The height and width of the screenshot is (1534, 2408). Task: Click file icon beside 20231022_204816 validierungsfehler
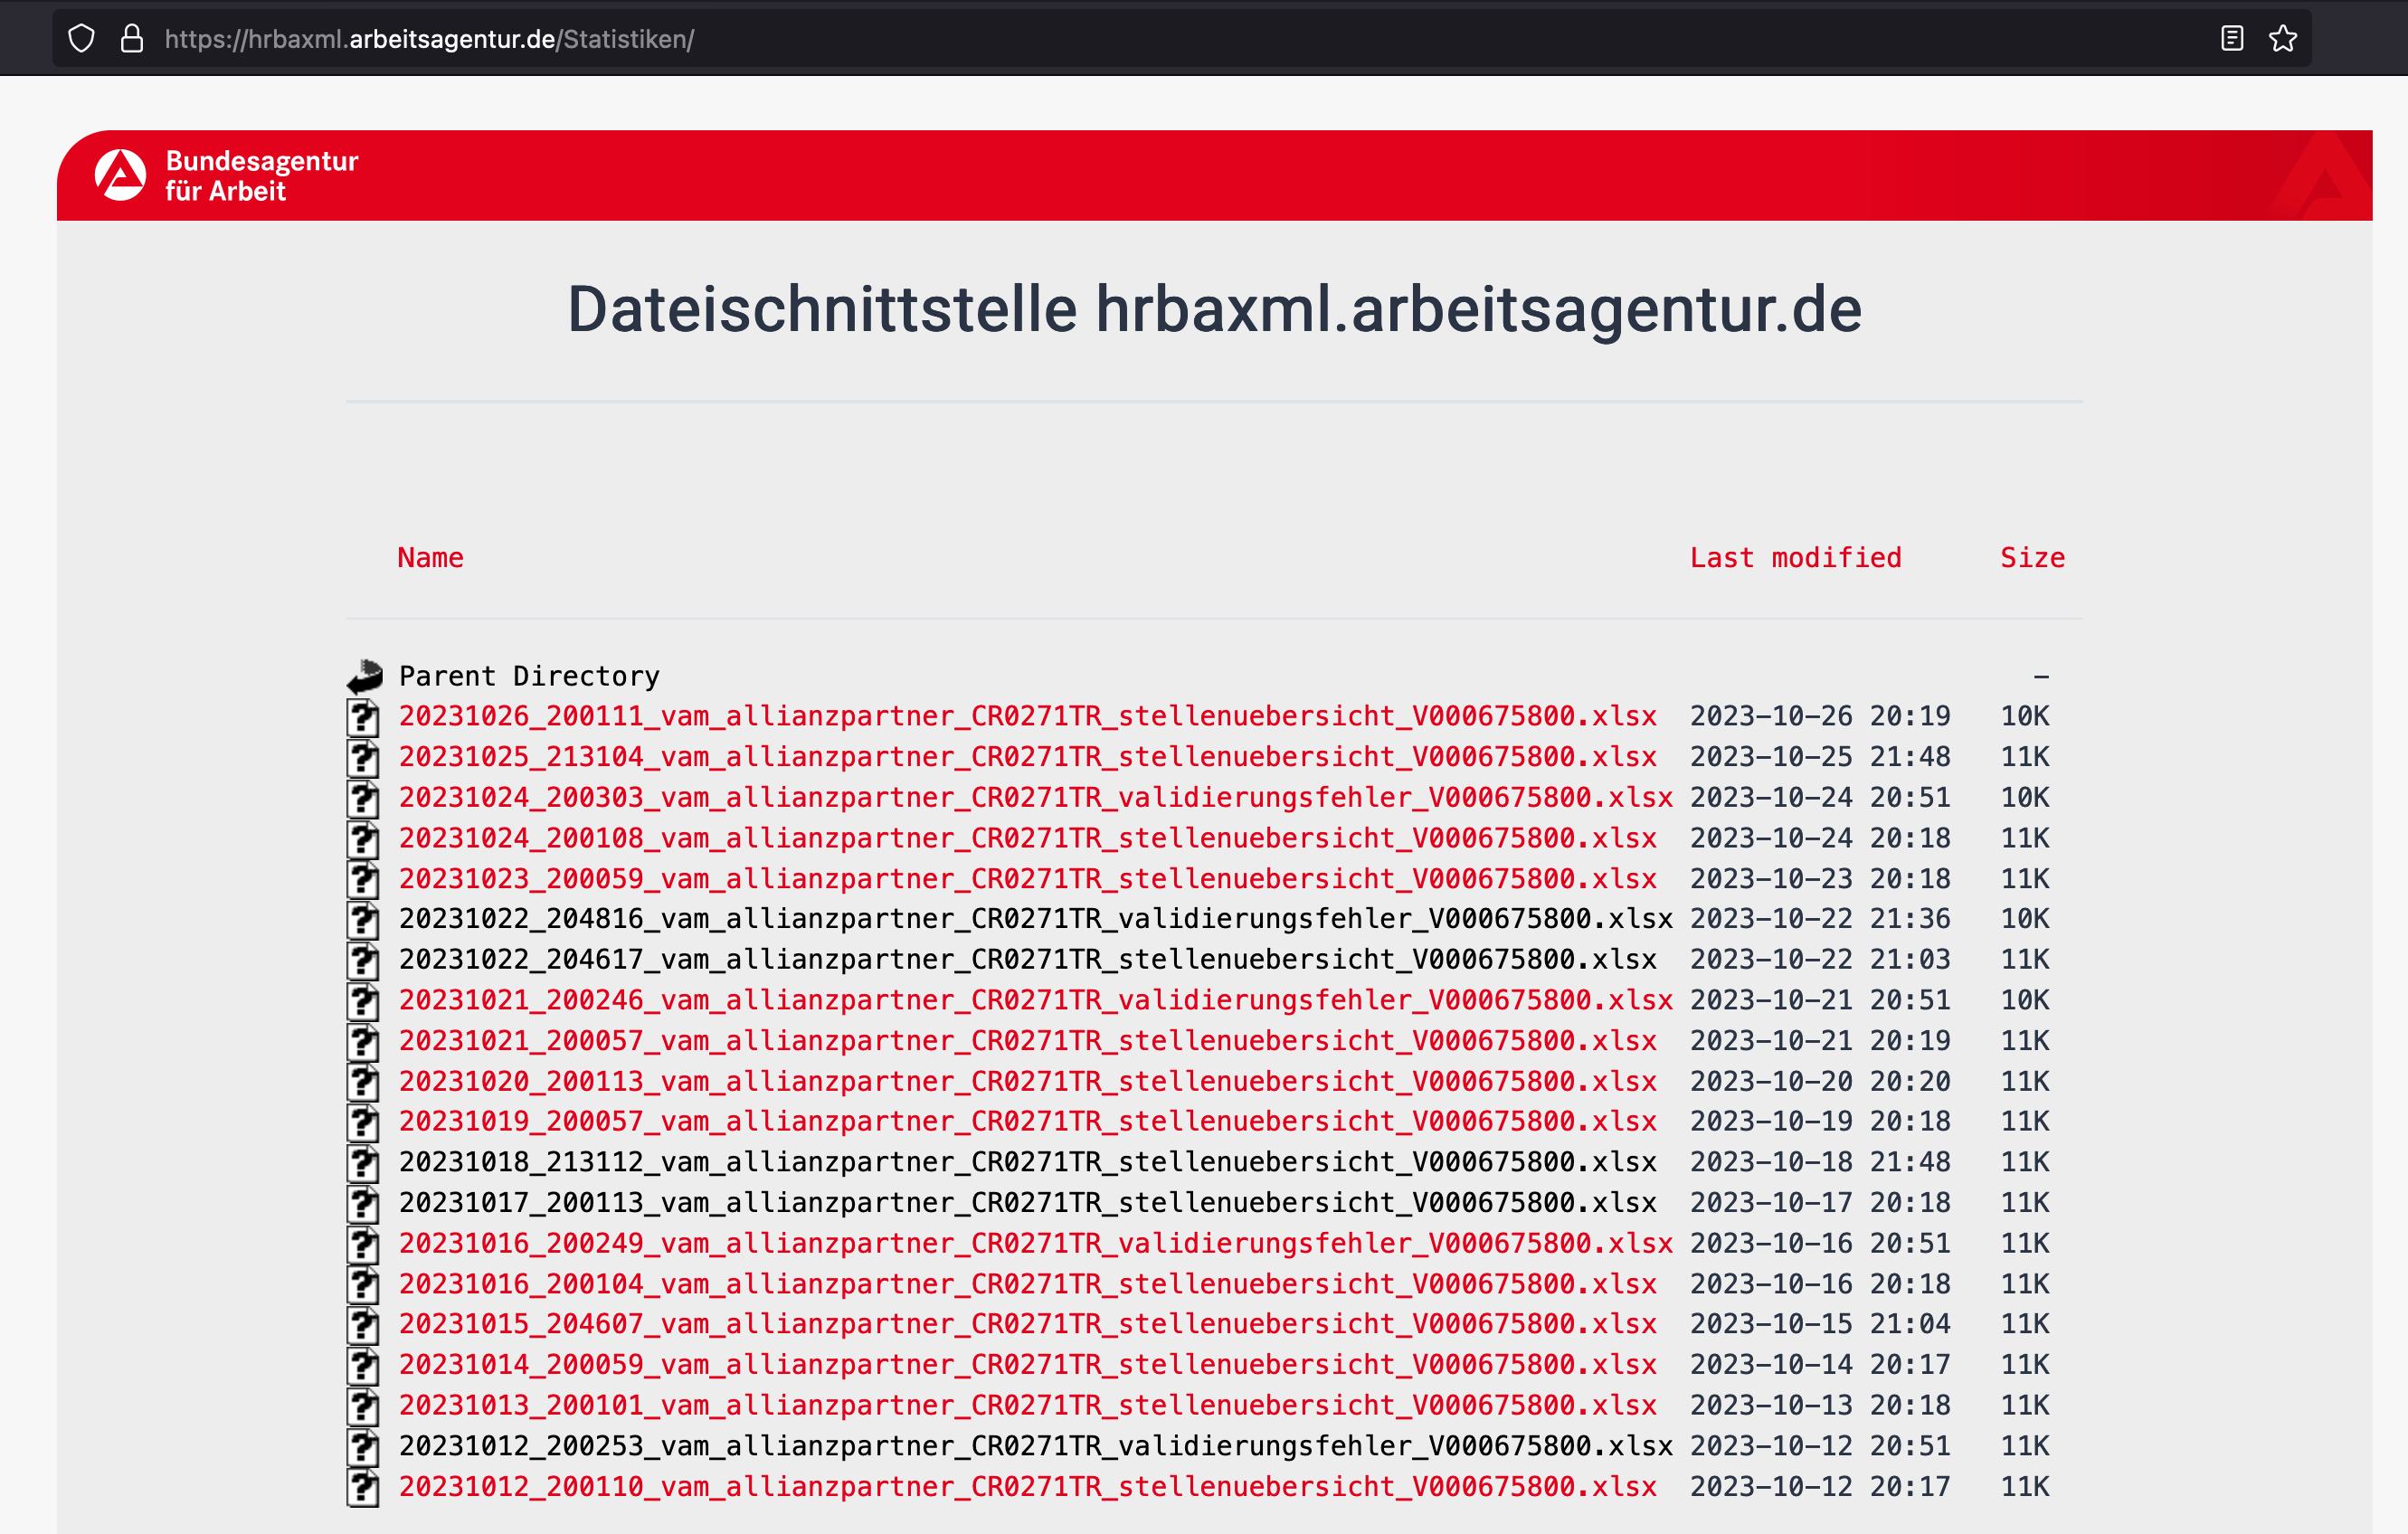[x=364, y=920]
